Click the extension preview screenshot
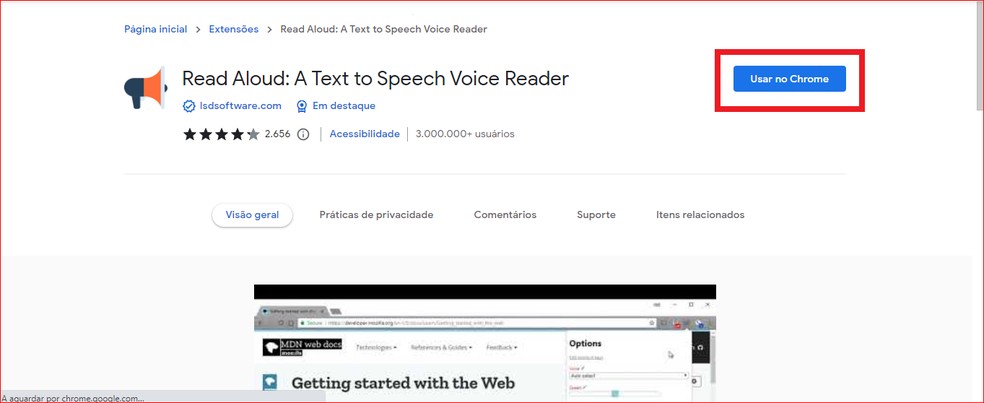 [x=484, y=343]
